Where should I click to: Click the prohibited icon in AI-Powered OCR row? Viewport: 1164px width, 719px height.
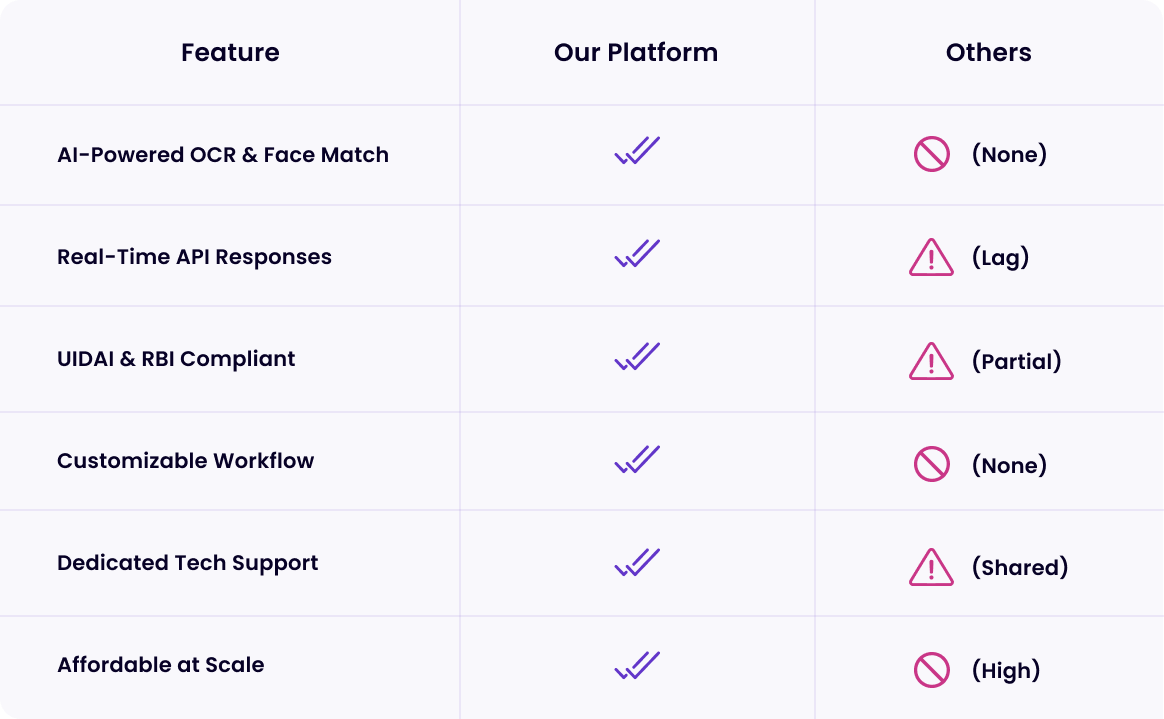932,154
